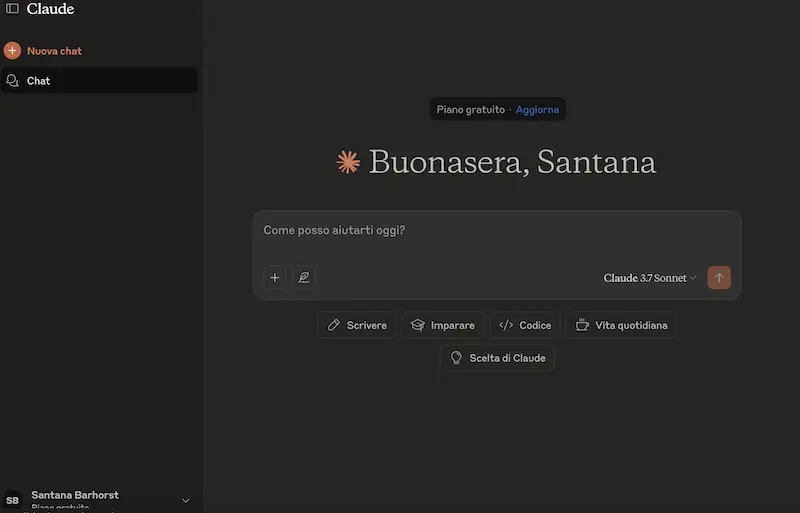Click the orange Claude starburst logo
The height and width of the screenshot is (513, 800).
(x=348, y=162)
